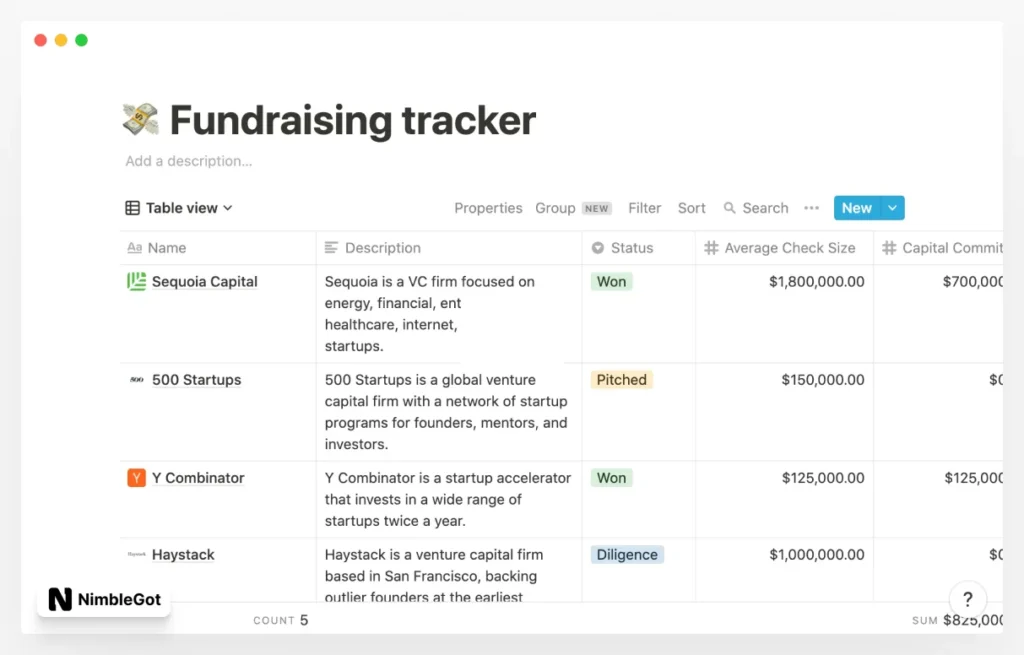Click the more options ellipsis icon
This screenshot has height=655, width=1024.
click(812, 208)
